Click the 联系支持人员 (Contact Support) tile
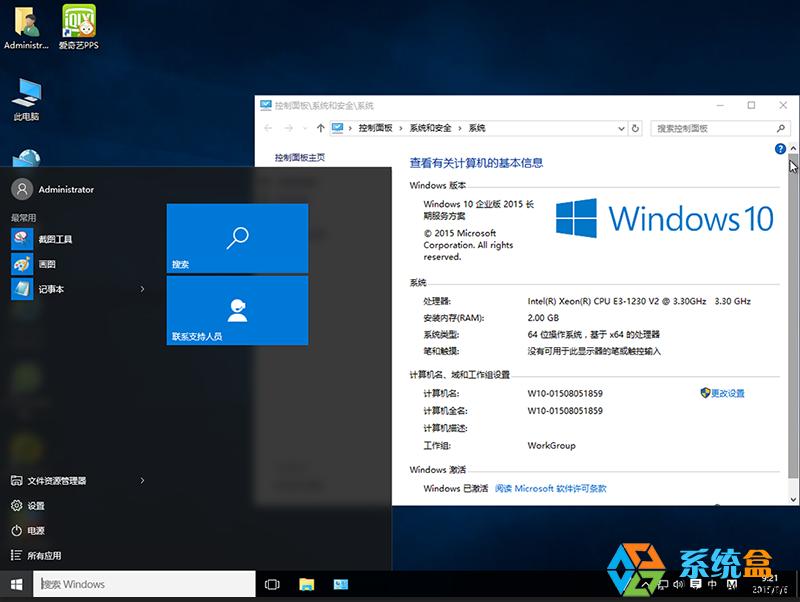 tap(237, 311)
